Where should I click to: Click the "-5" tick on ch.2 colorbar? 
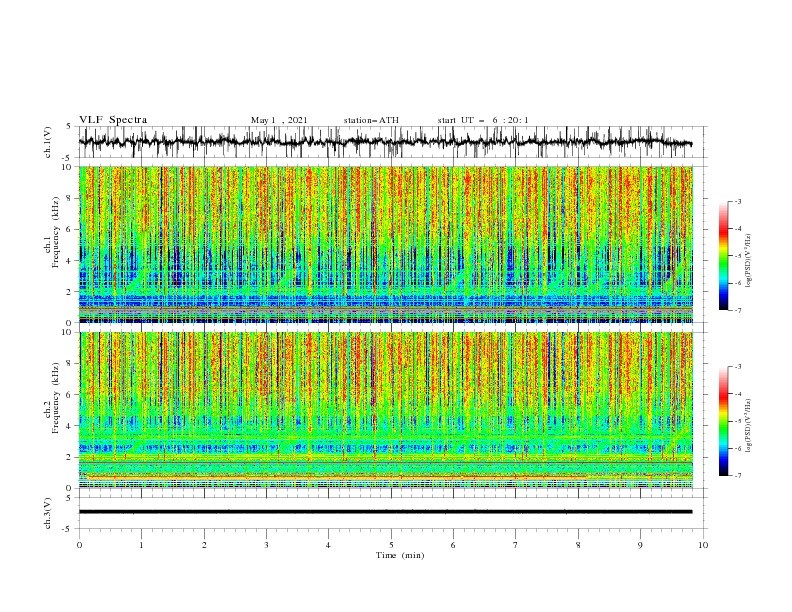point(737,421)
